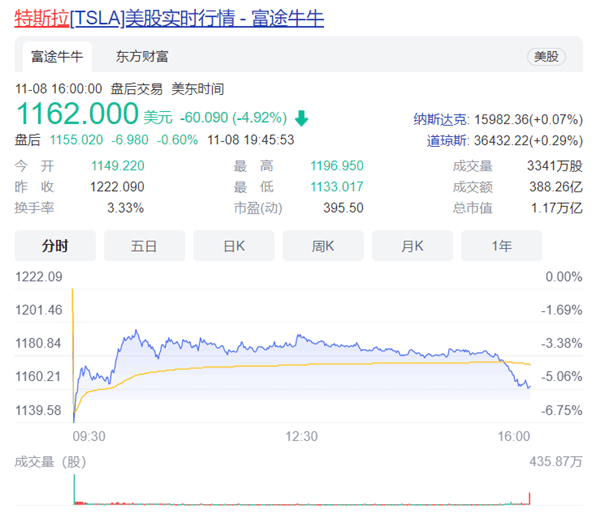This screenshot has height=517, width=600.
Task: Display the 月K chart view
Action: (412, 246)
